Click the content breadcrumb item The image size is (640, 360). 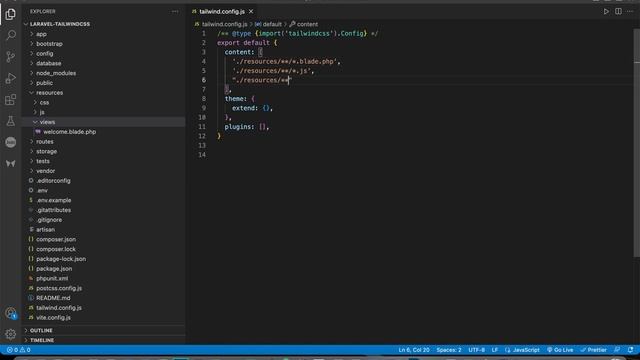(307, 24)
